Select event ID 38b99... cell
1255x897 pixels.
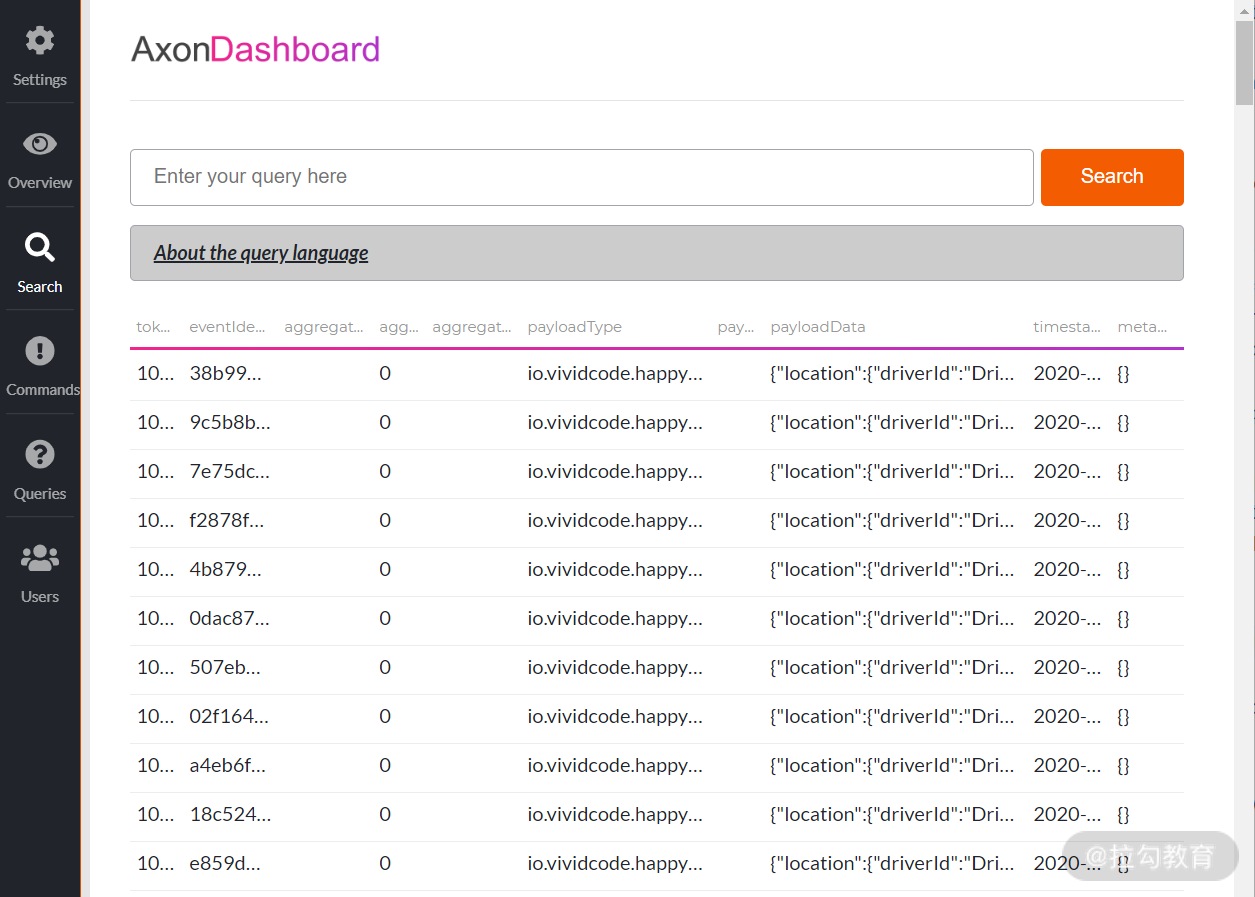click(x=226, y=374)
